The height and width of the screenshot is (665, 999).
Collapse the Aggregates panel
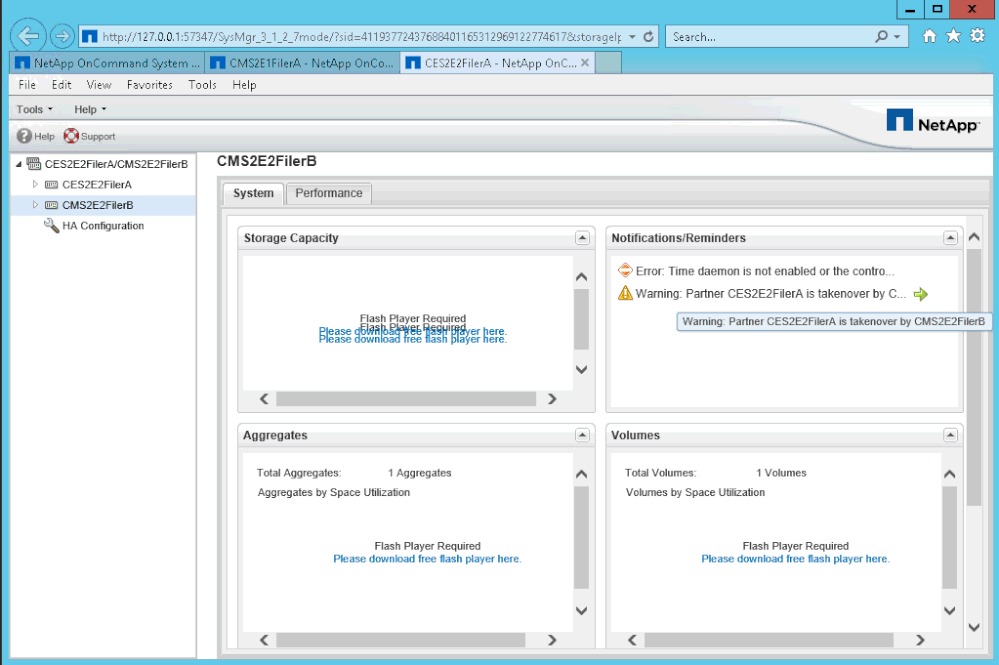[x=582, y=435]
